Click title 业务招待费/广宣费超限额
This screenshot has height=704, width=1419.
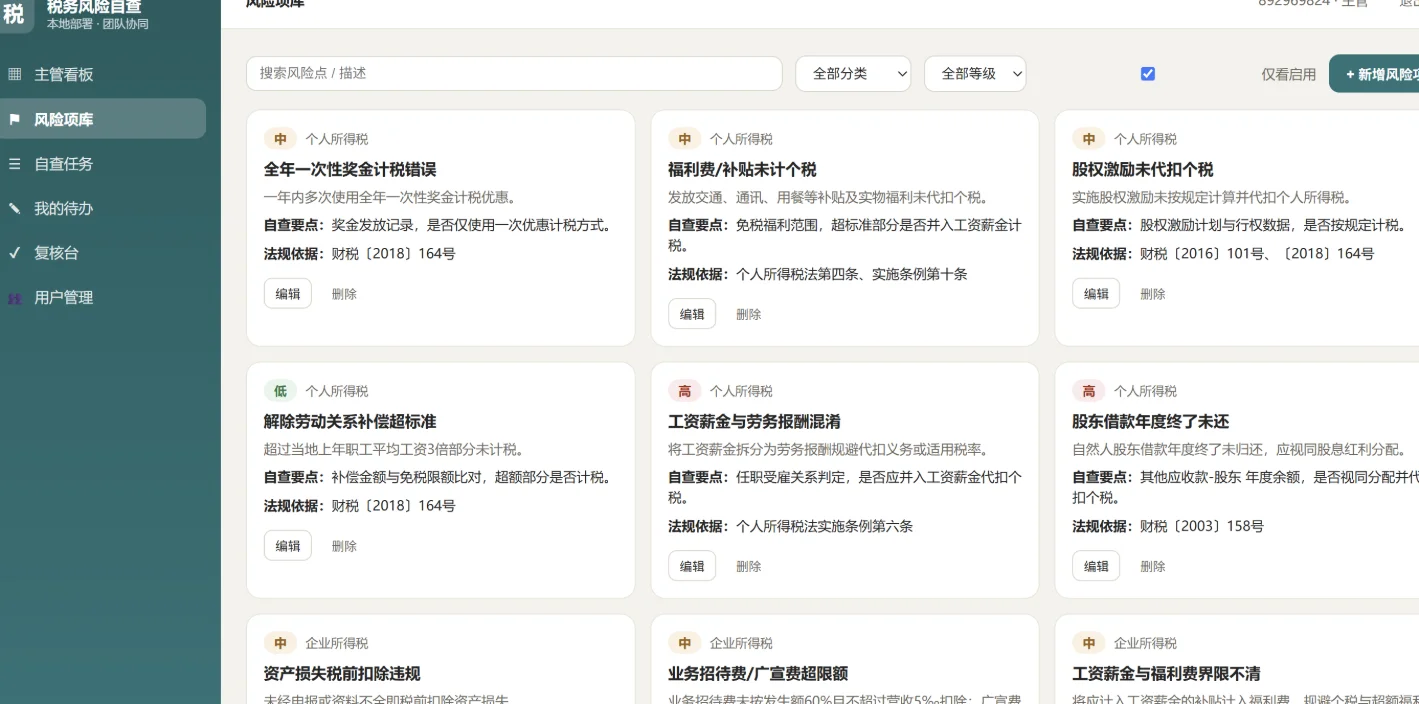pos(758,673)
